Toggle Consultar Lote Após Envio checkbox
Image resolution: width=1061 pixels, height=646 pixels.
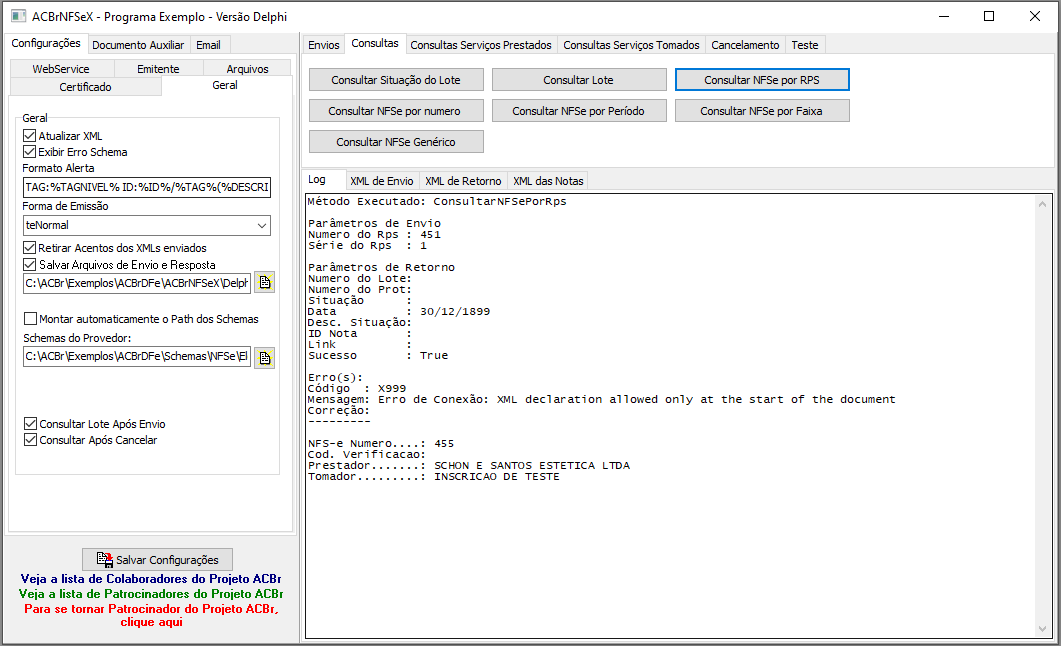(x=30, y=424)
